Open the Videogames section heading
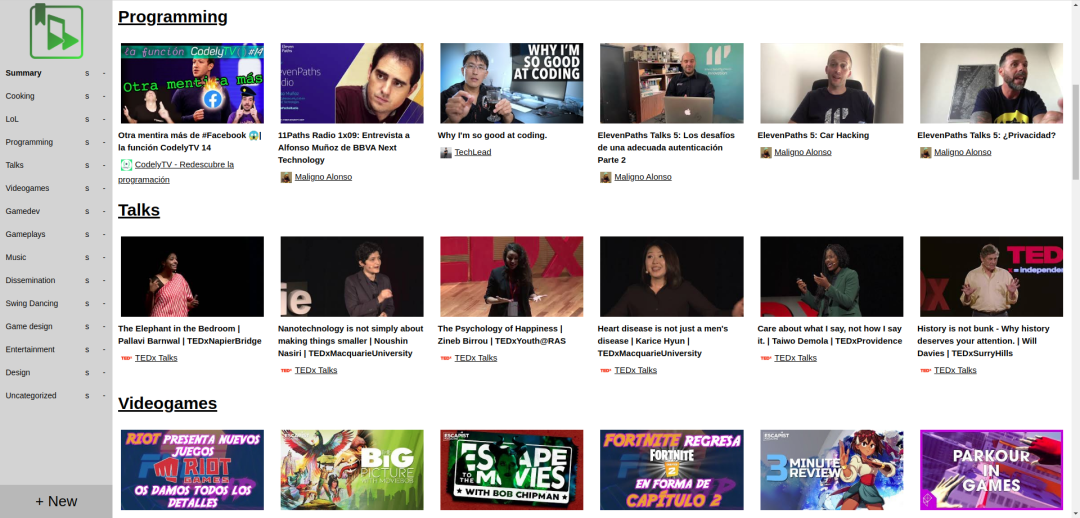 coord(167,403)
